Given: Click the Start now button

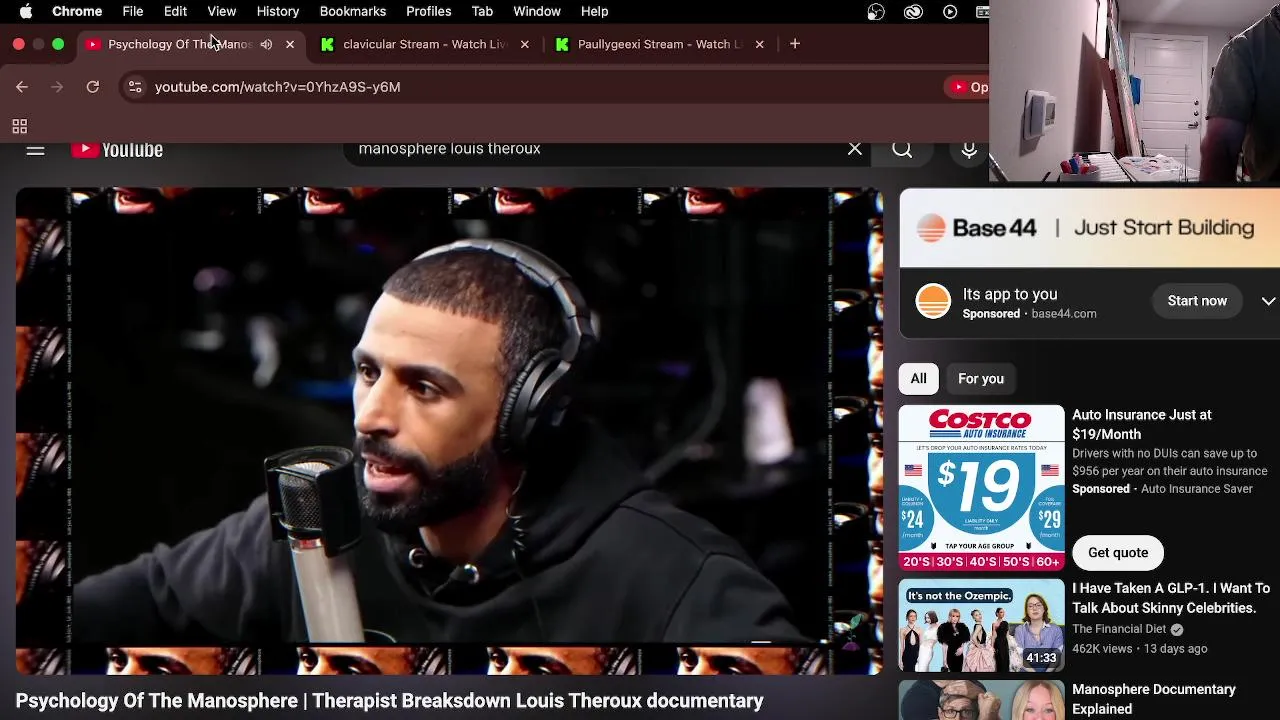Looking at the screenshot, I should coord(1197,301).
